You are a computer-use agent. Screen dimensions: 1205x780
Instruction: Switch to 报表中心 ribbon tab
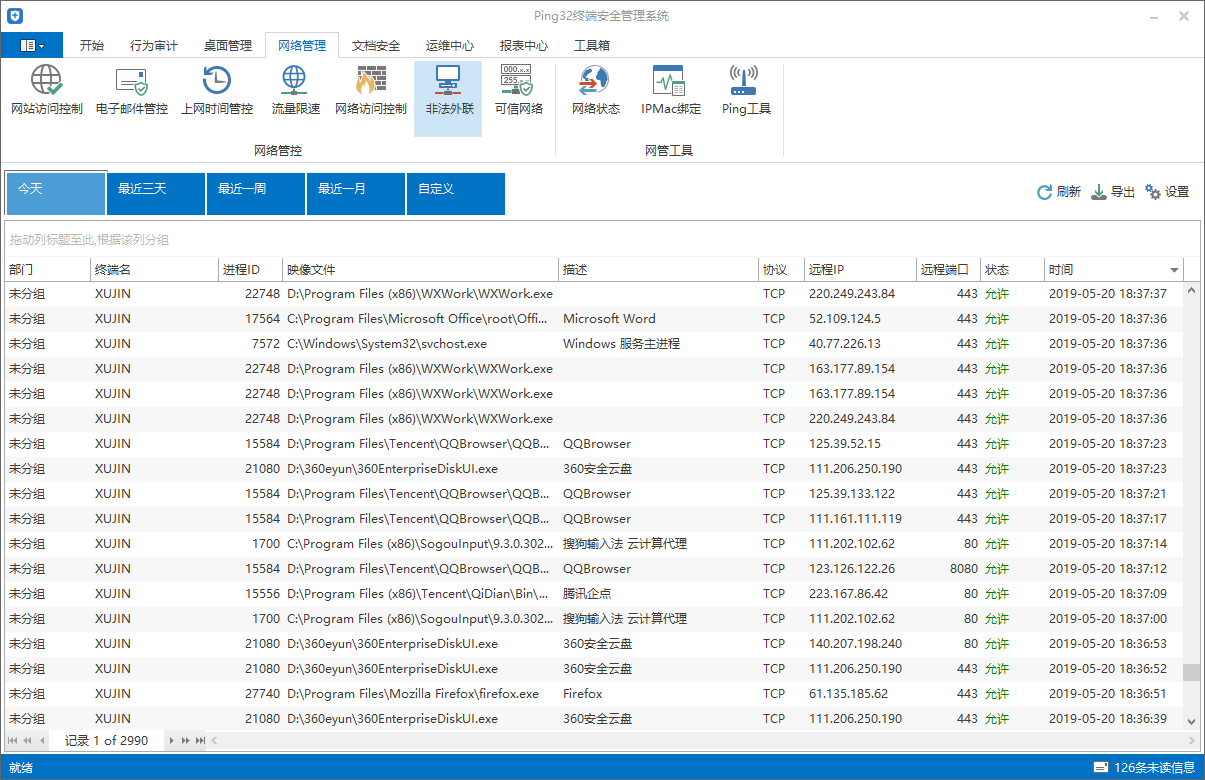click(x=524, y=45)
